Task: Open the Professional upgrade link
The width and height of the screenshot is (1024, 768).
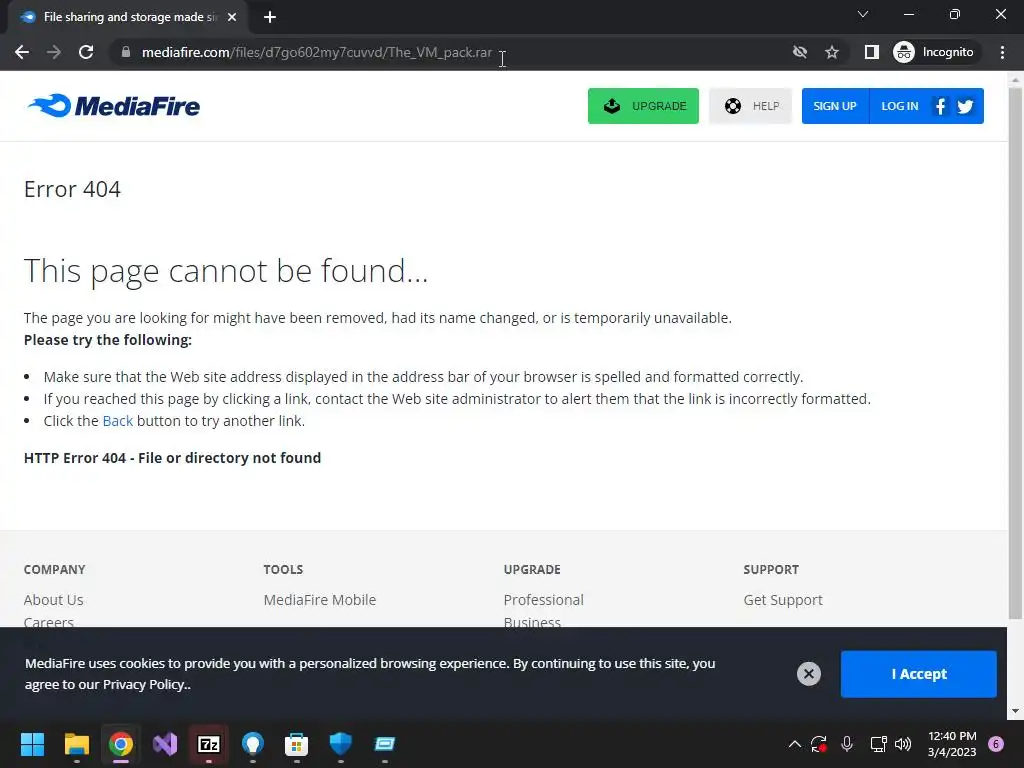Action: [543, 600]
